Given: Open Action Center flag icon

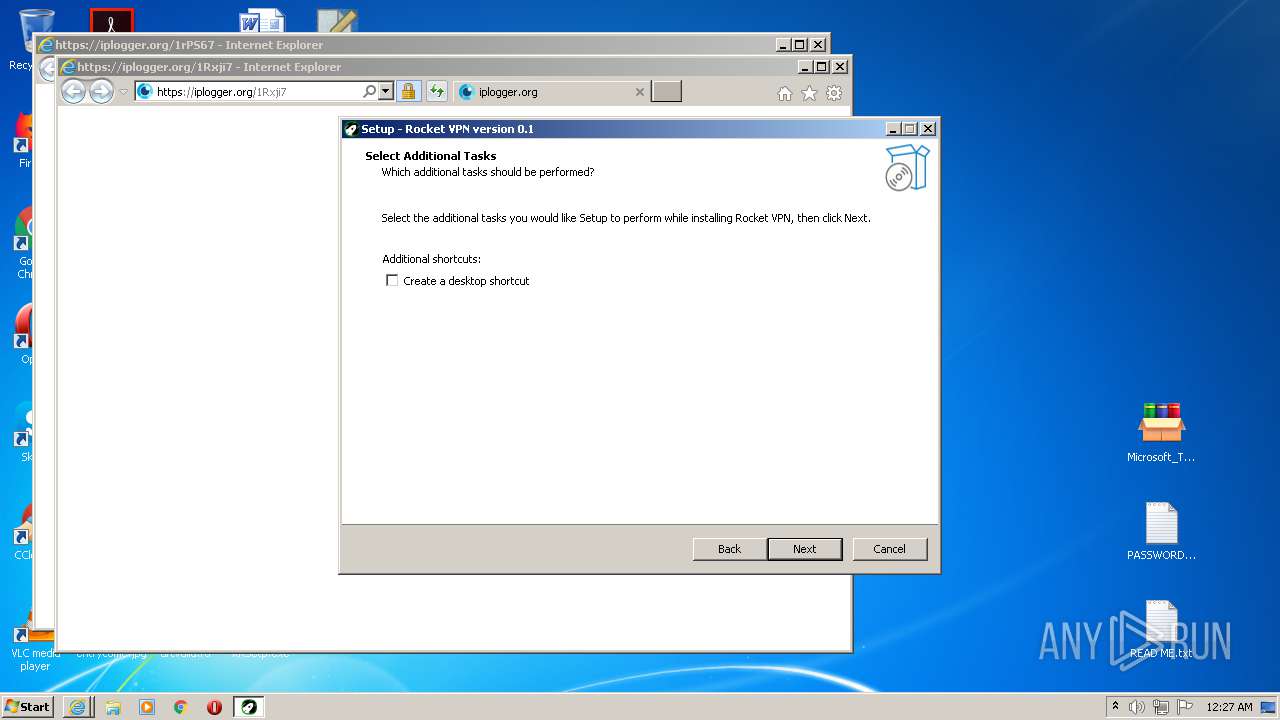Looking at the screenshot, I should (1185, 707).
